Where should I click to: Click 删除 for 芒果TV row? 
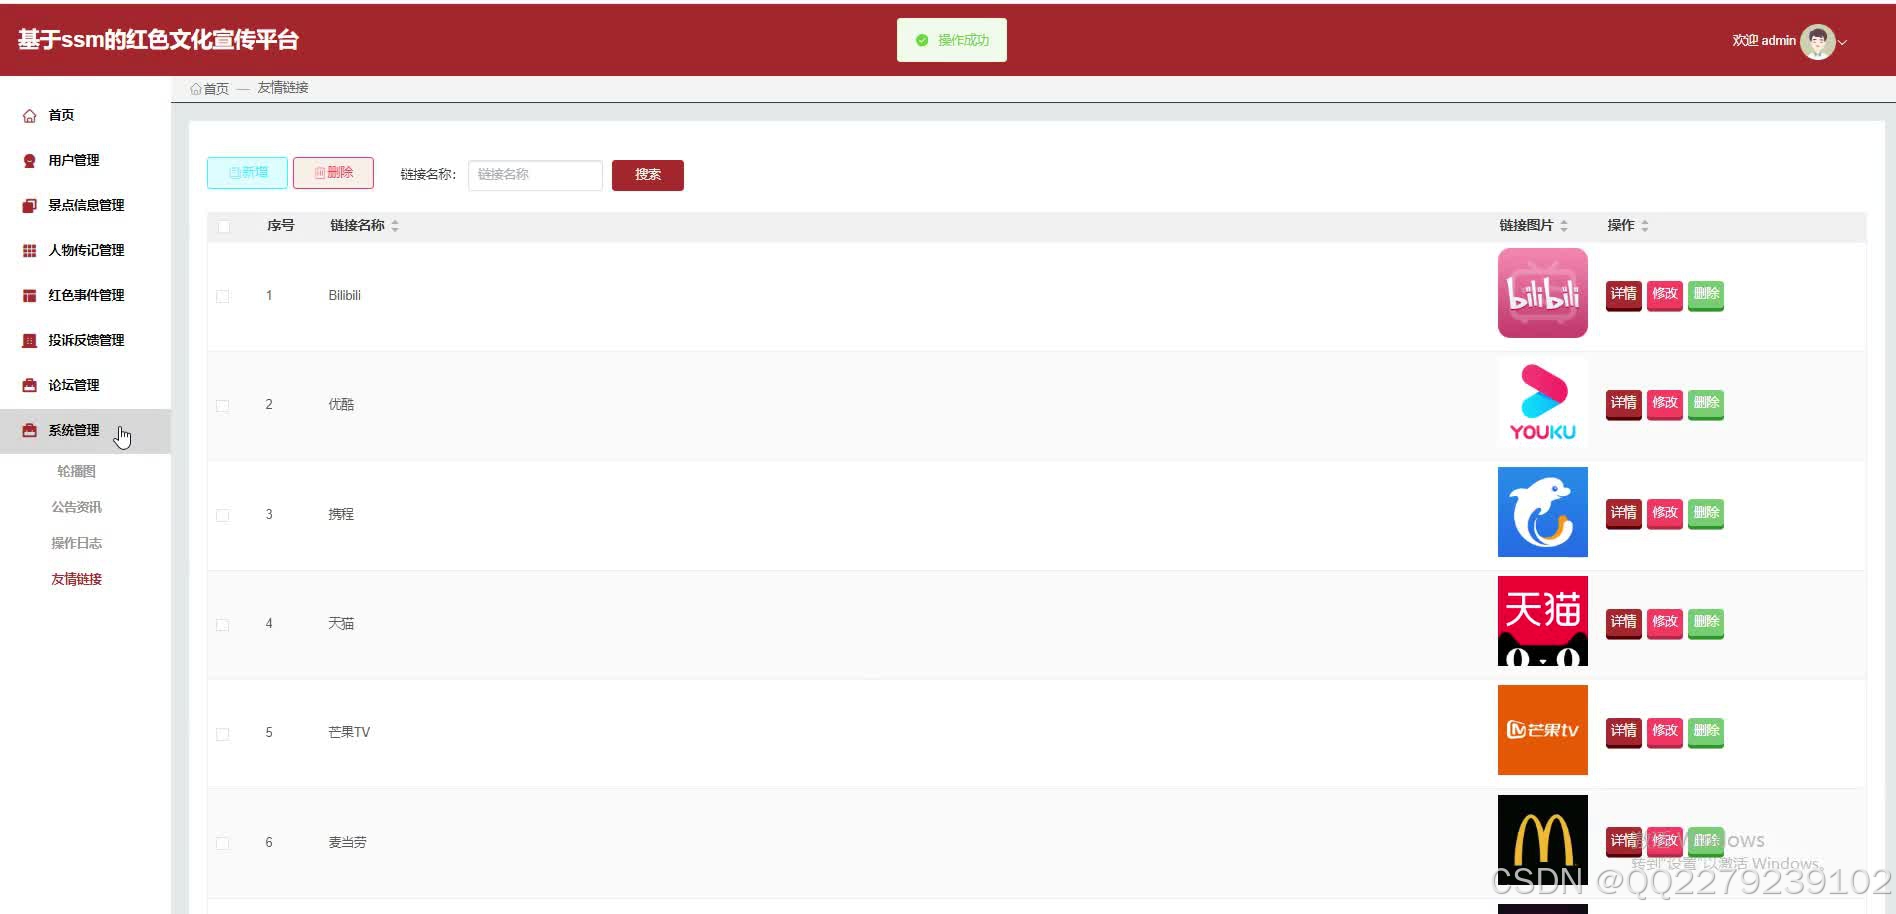click(x=1705, y=731)
